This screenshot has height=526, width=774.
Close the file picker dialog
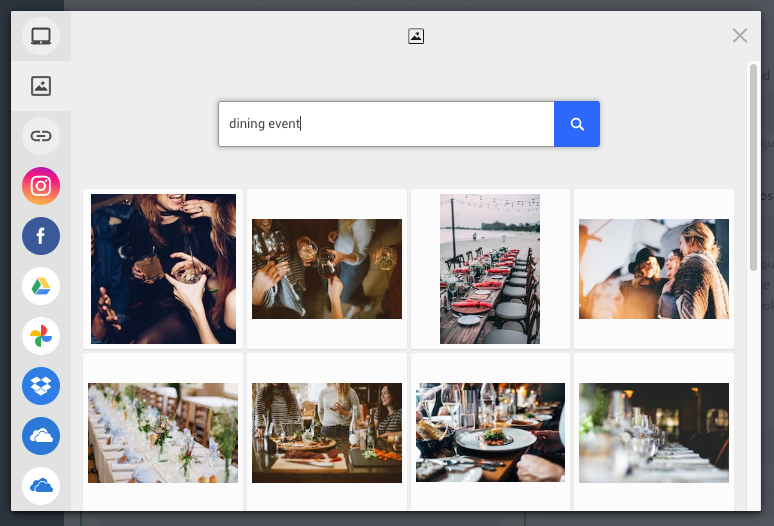click(x=740, y=36)
